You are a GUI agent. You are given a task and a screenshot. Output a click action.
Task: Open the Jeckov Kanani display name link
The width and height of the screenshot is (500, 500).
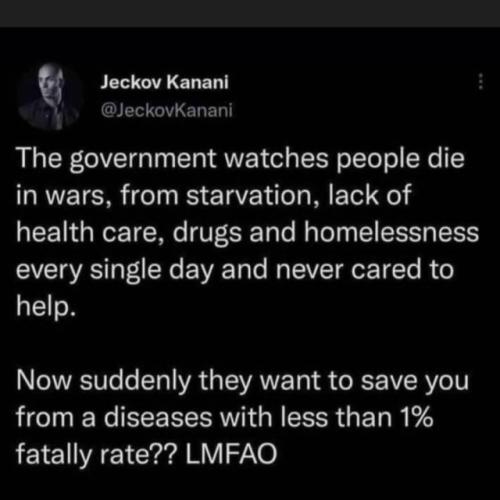pos(165,82)
